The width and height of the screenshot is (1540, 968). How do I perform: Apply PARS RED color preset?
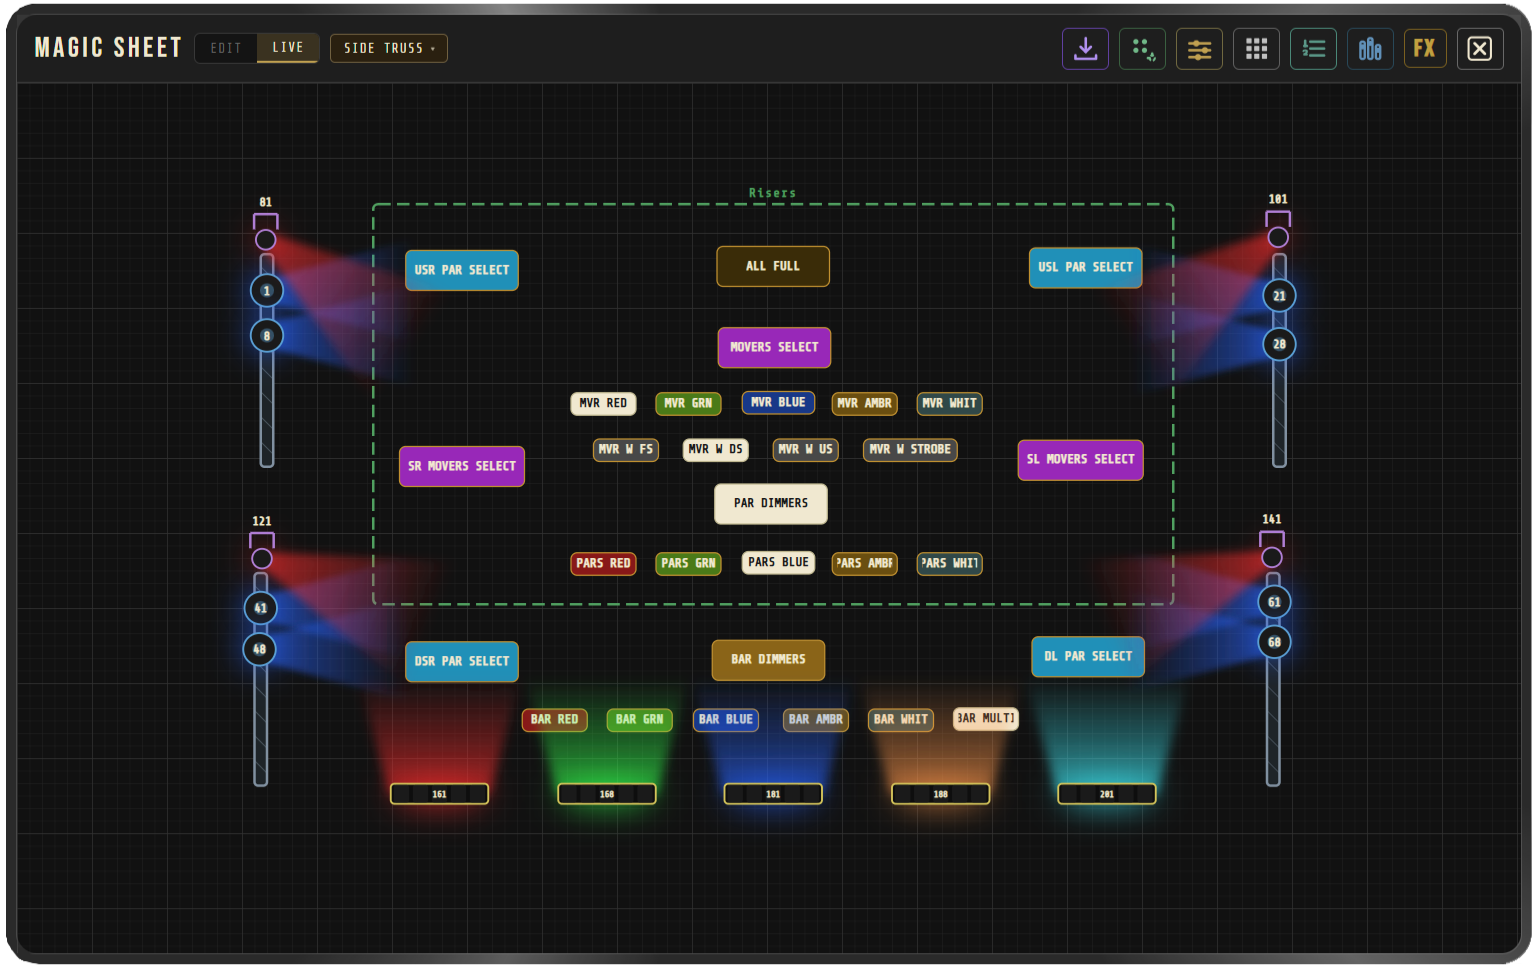coord(603,563)
